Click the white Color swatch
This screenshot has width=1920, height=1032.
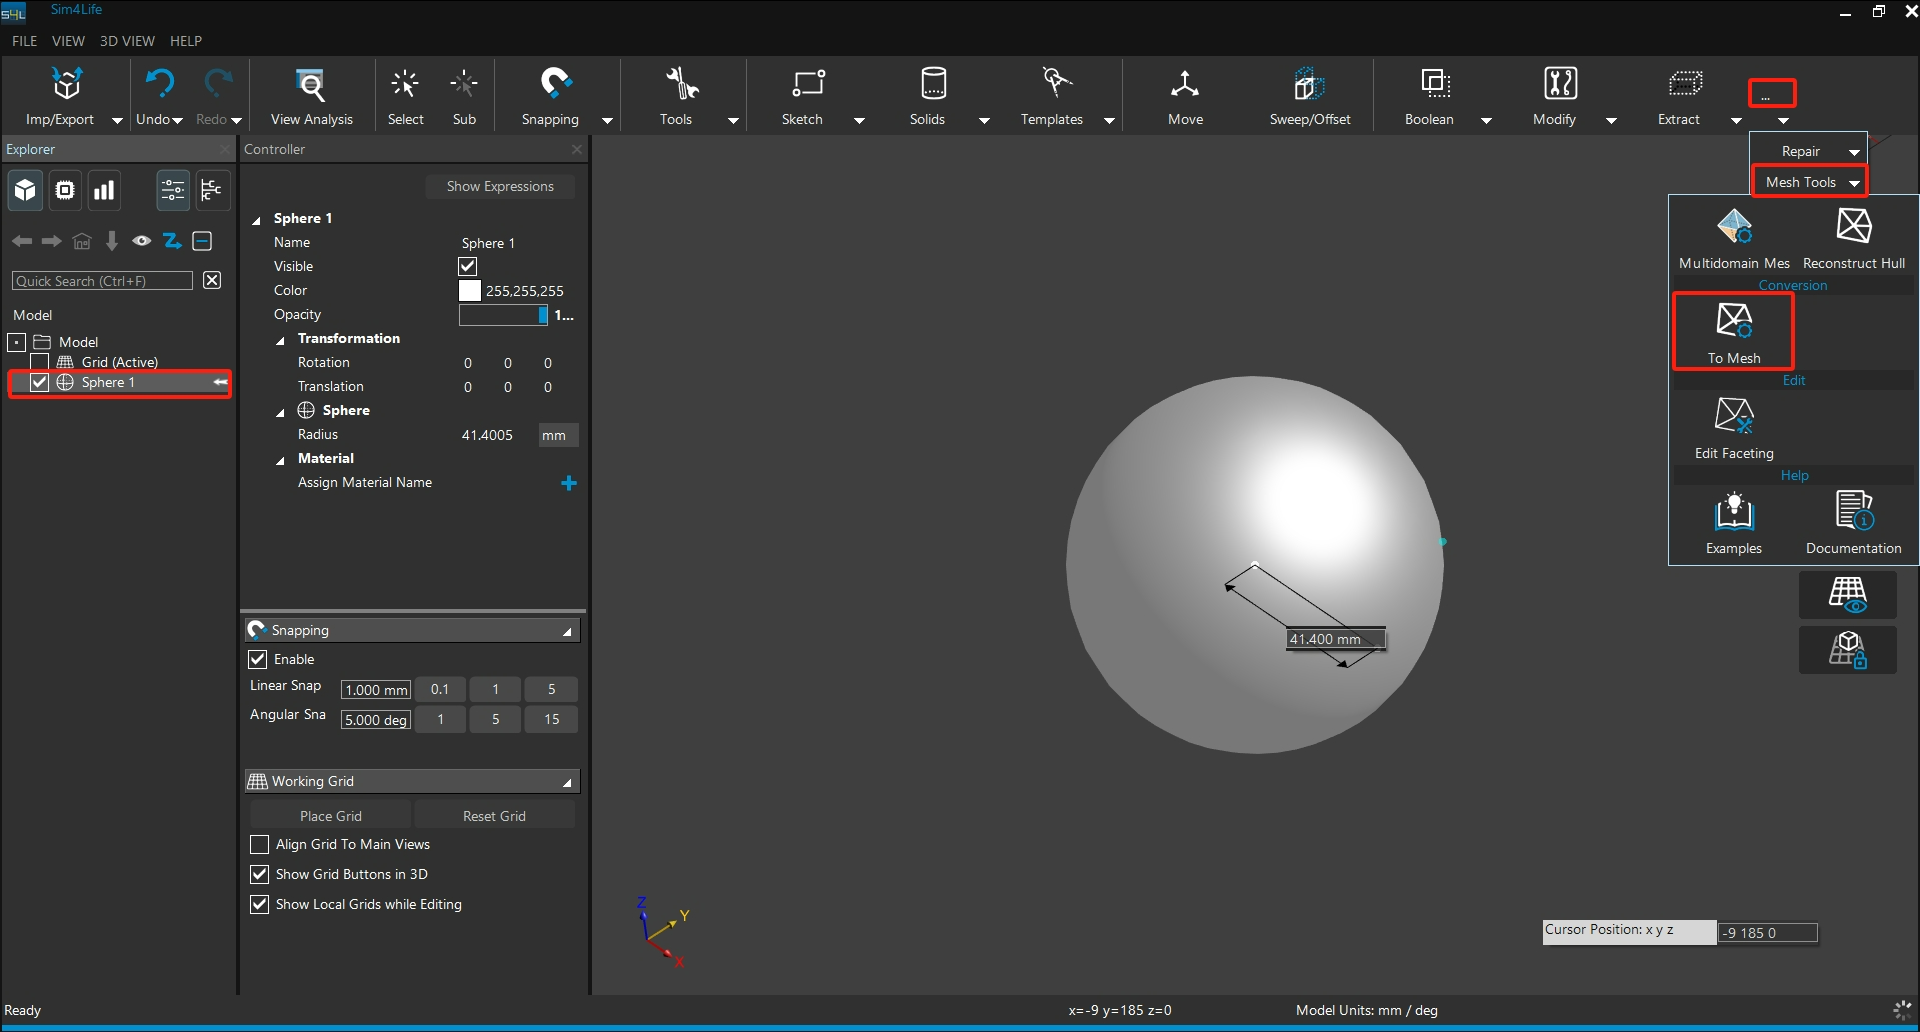470,291
